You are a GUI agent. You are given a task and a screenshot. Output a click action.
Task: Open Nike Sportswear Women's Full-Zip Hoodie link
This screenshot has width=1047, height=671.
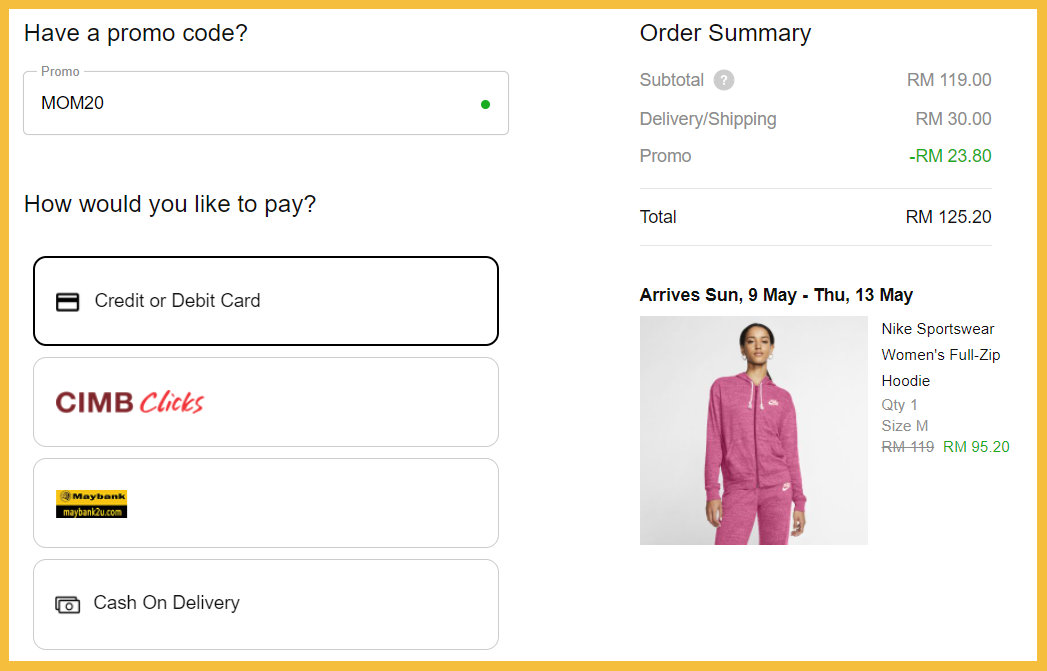[939, 355]
